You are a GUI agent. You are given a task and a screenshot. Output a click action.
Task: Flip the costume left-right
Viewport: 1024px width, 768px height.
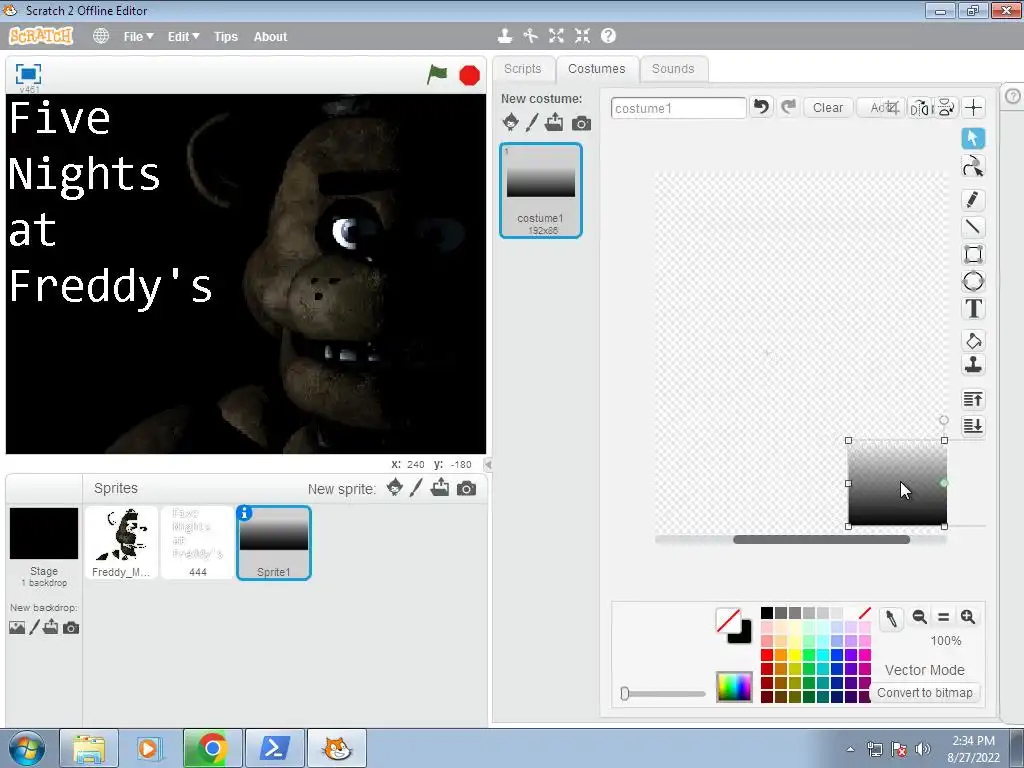click(920, 108)
